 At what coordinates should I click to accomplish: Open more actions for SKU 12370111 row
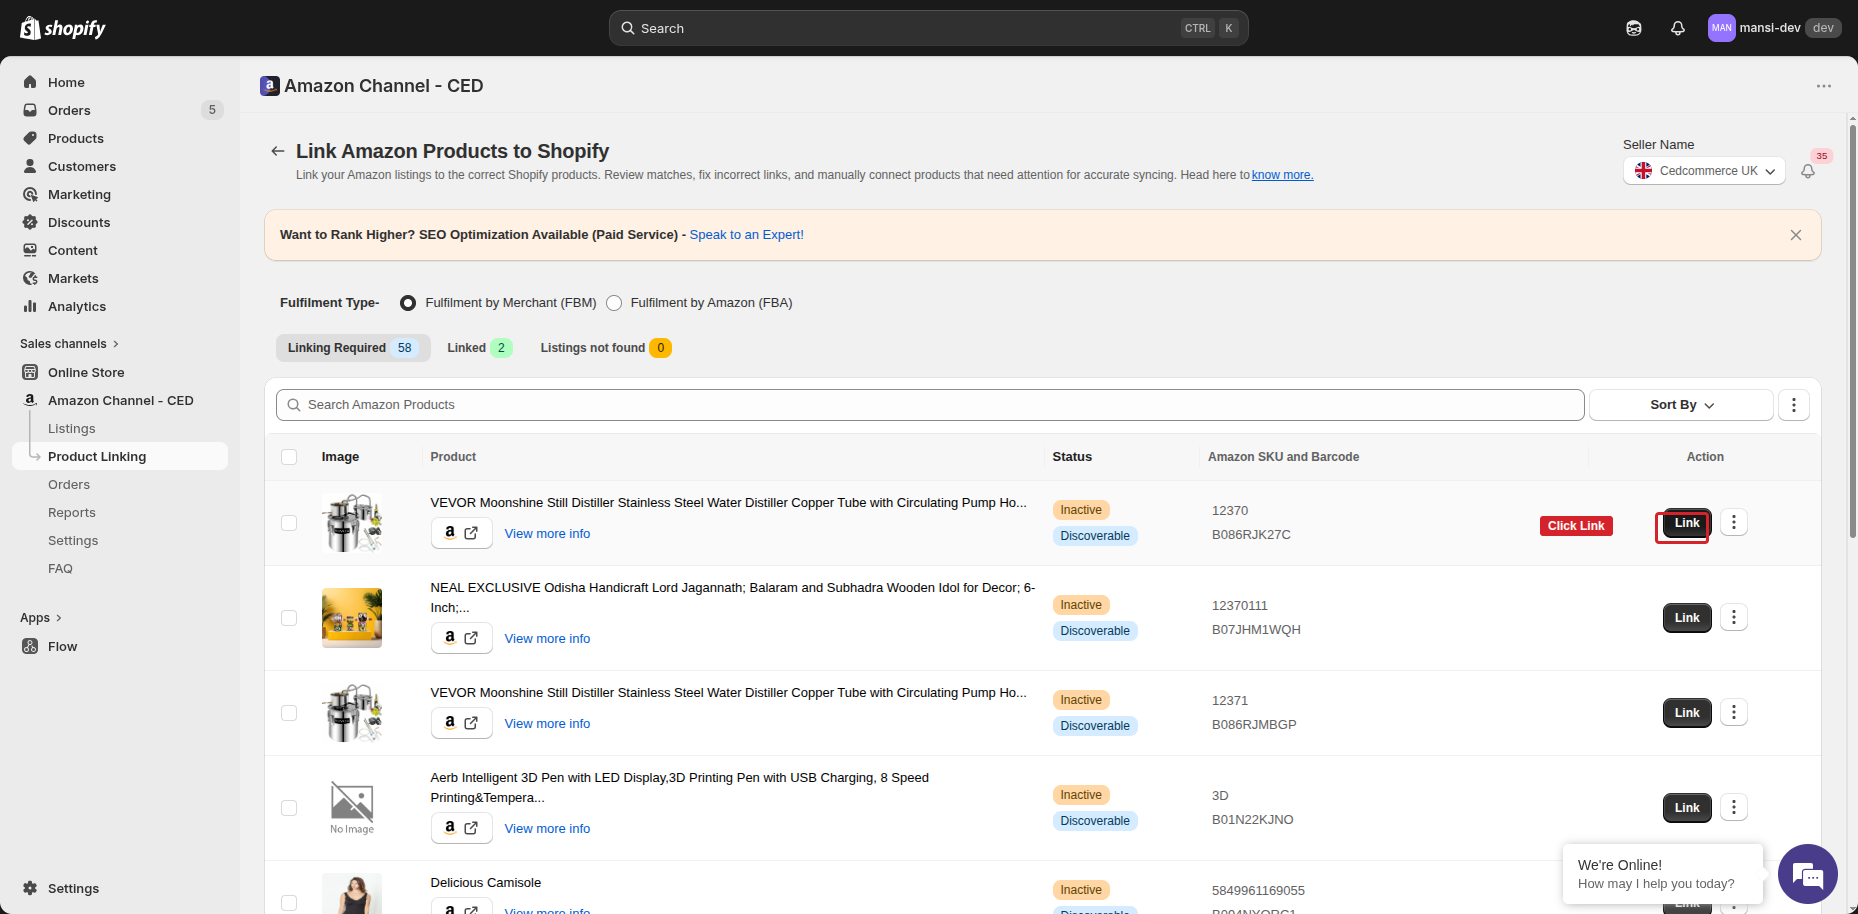click(1734, 618)
